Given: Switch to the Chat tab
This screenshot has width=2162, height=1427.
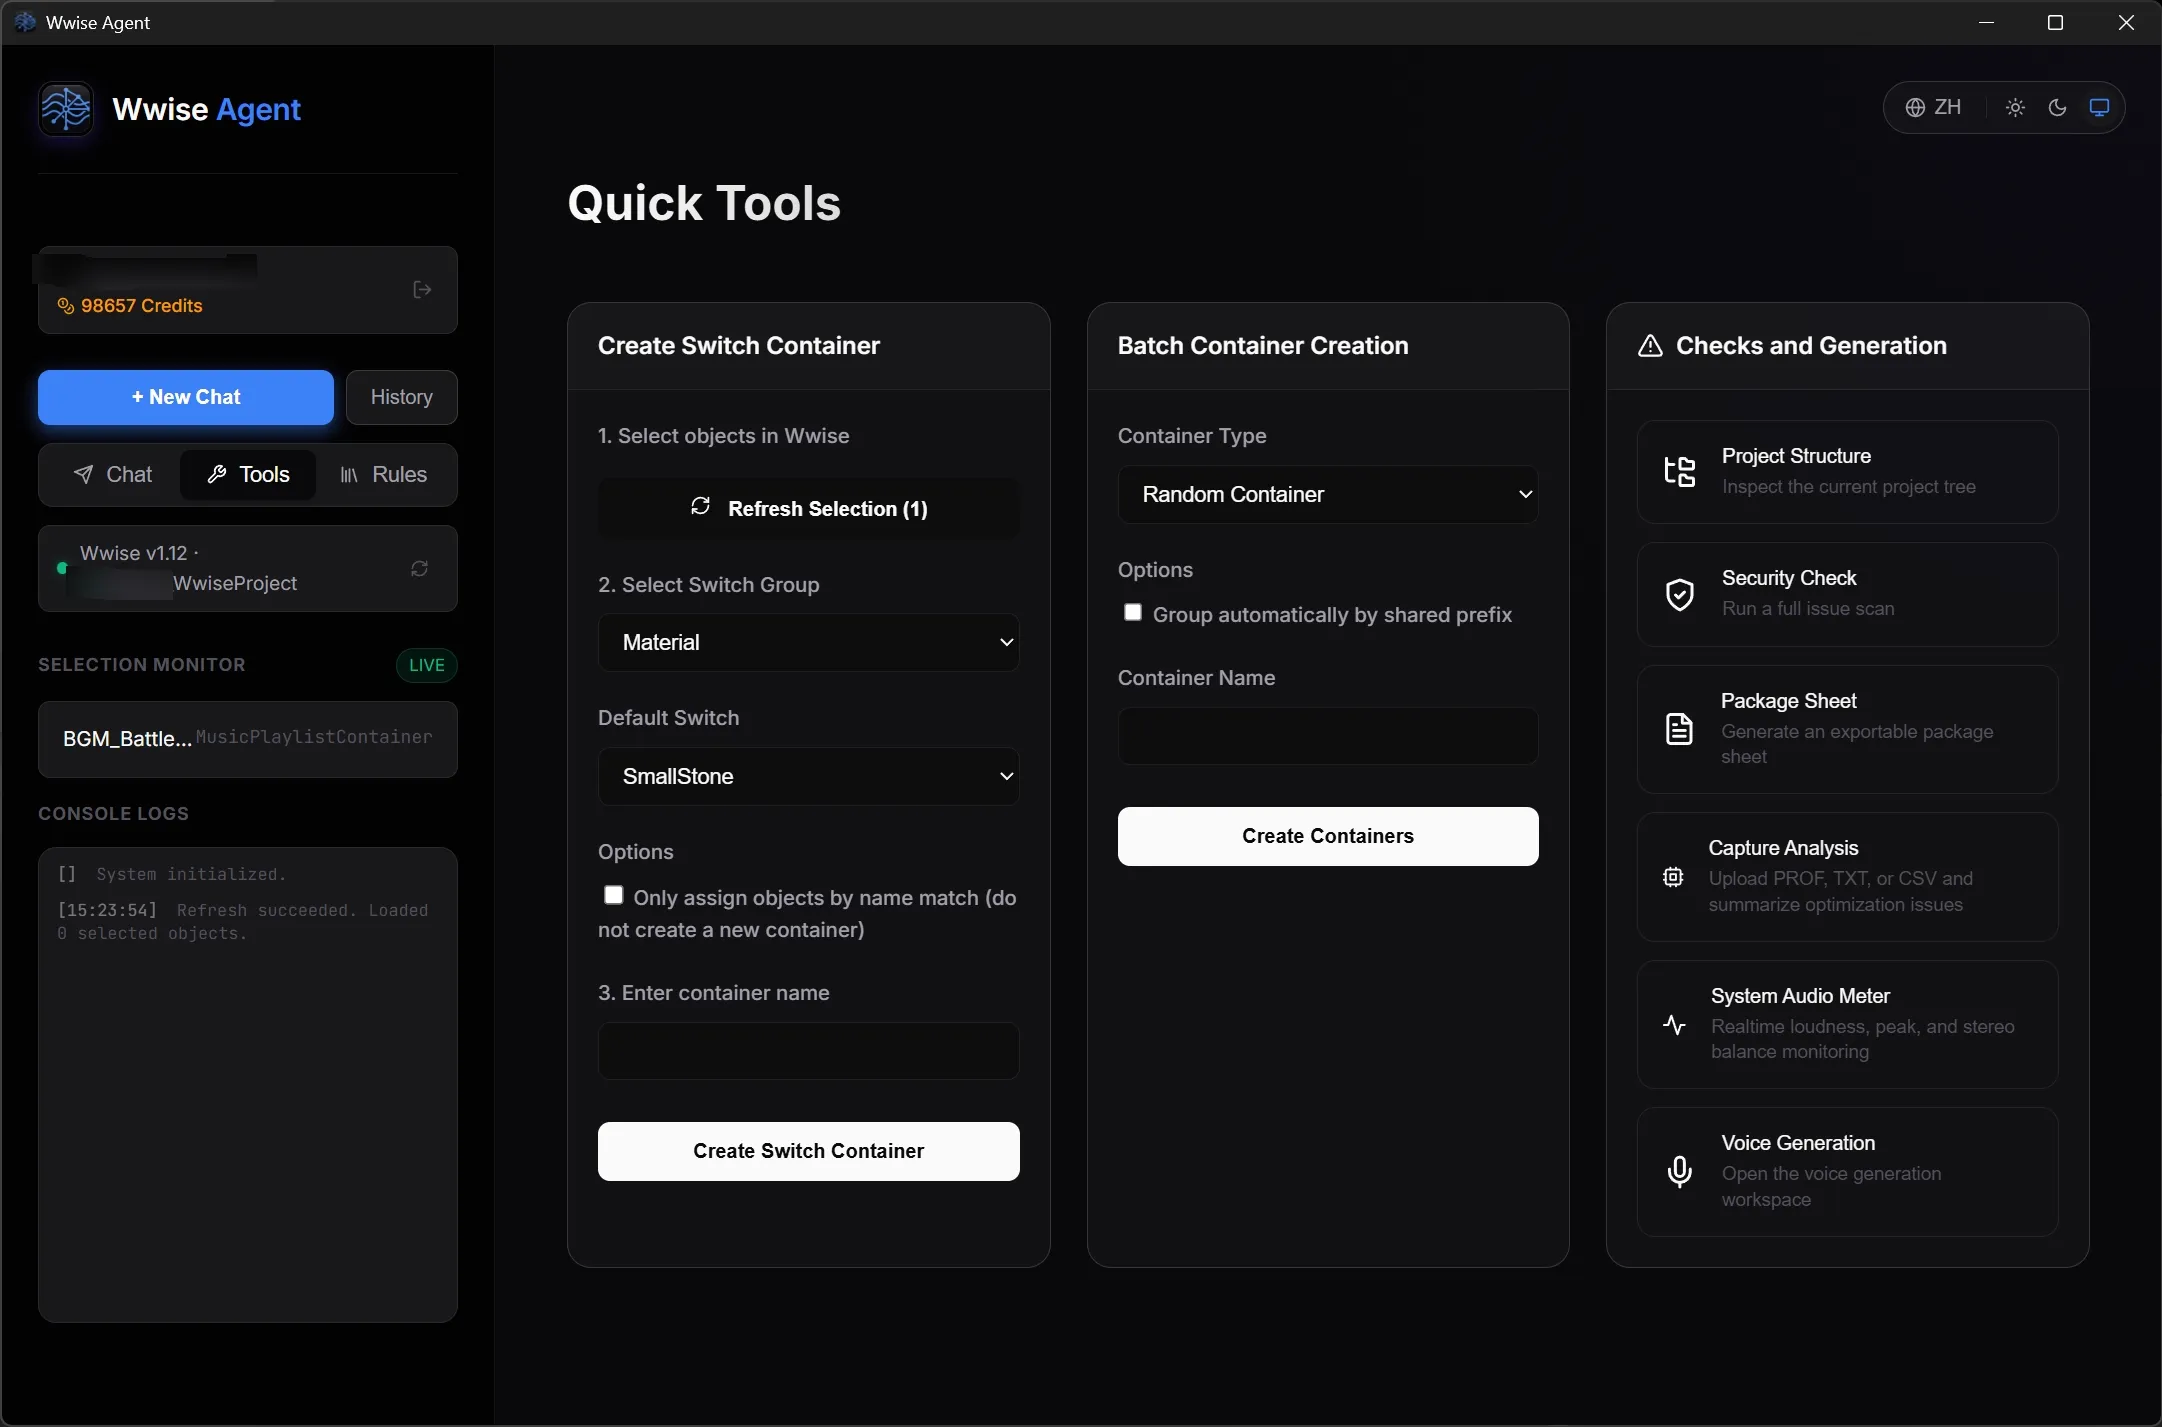Looking at the screenshot, I should coord(113,474).
